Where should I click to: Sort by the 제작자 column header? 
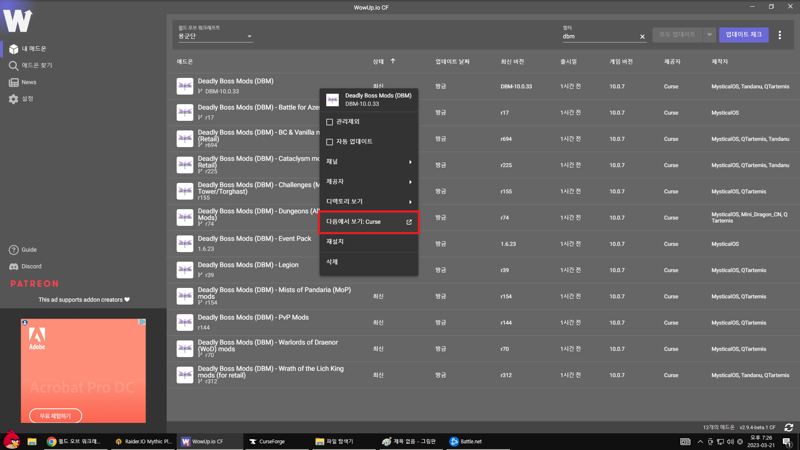[x=719, y=62]
